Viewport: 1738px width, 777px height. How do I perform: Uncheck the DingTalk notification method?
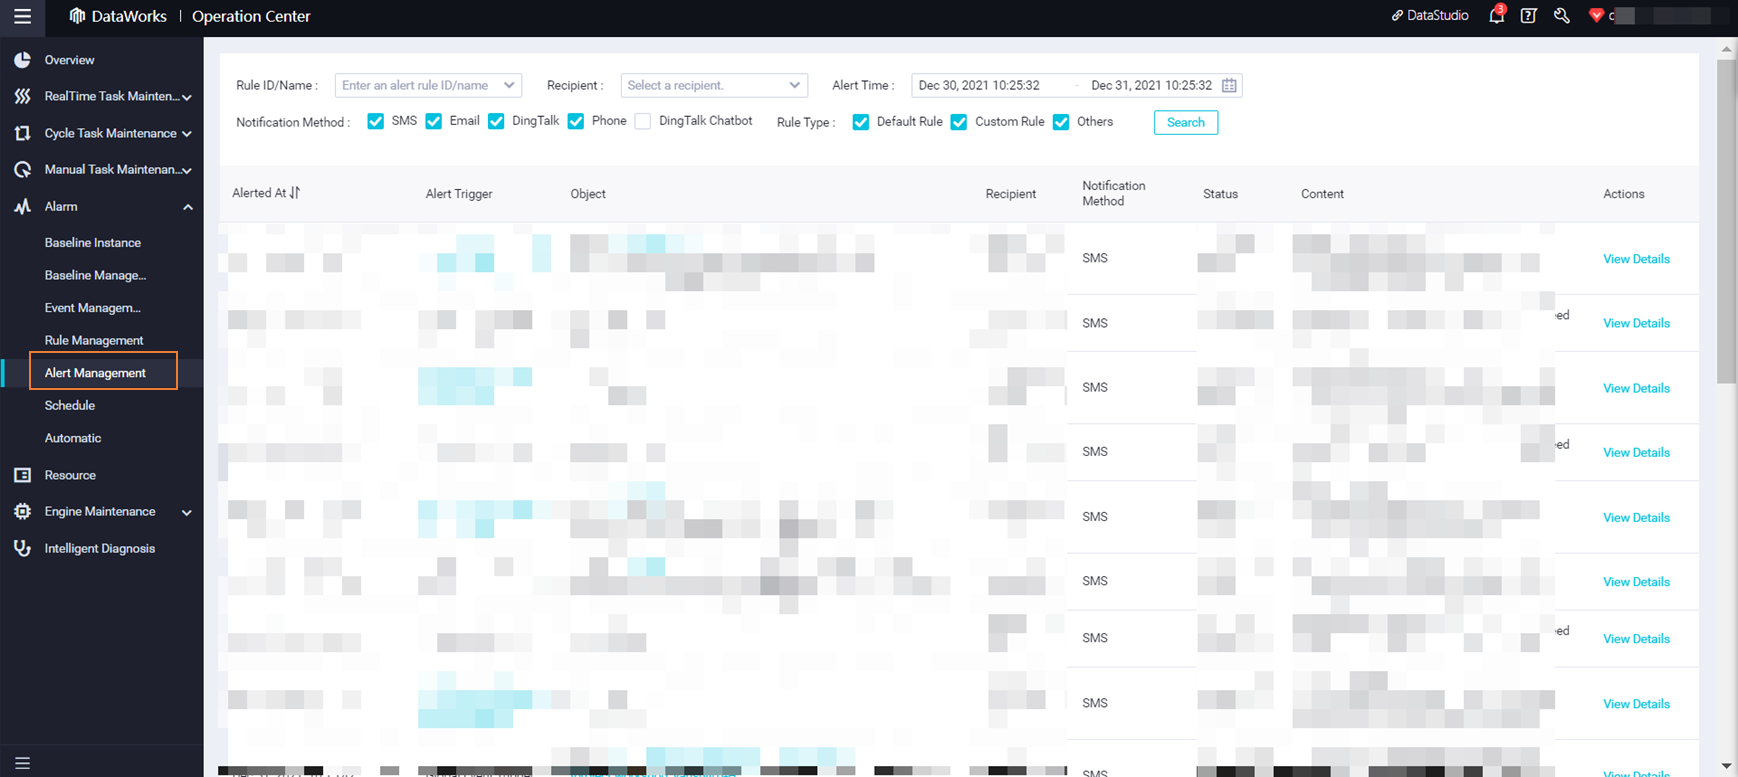(496, 121)
